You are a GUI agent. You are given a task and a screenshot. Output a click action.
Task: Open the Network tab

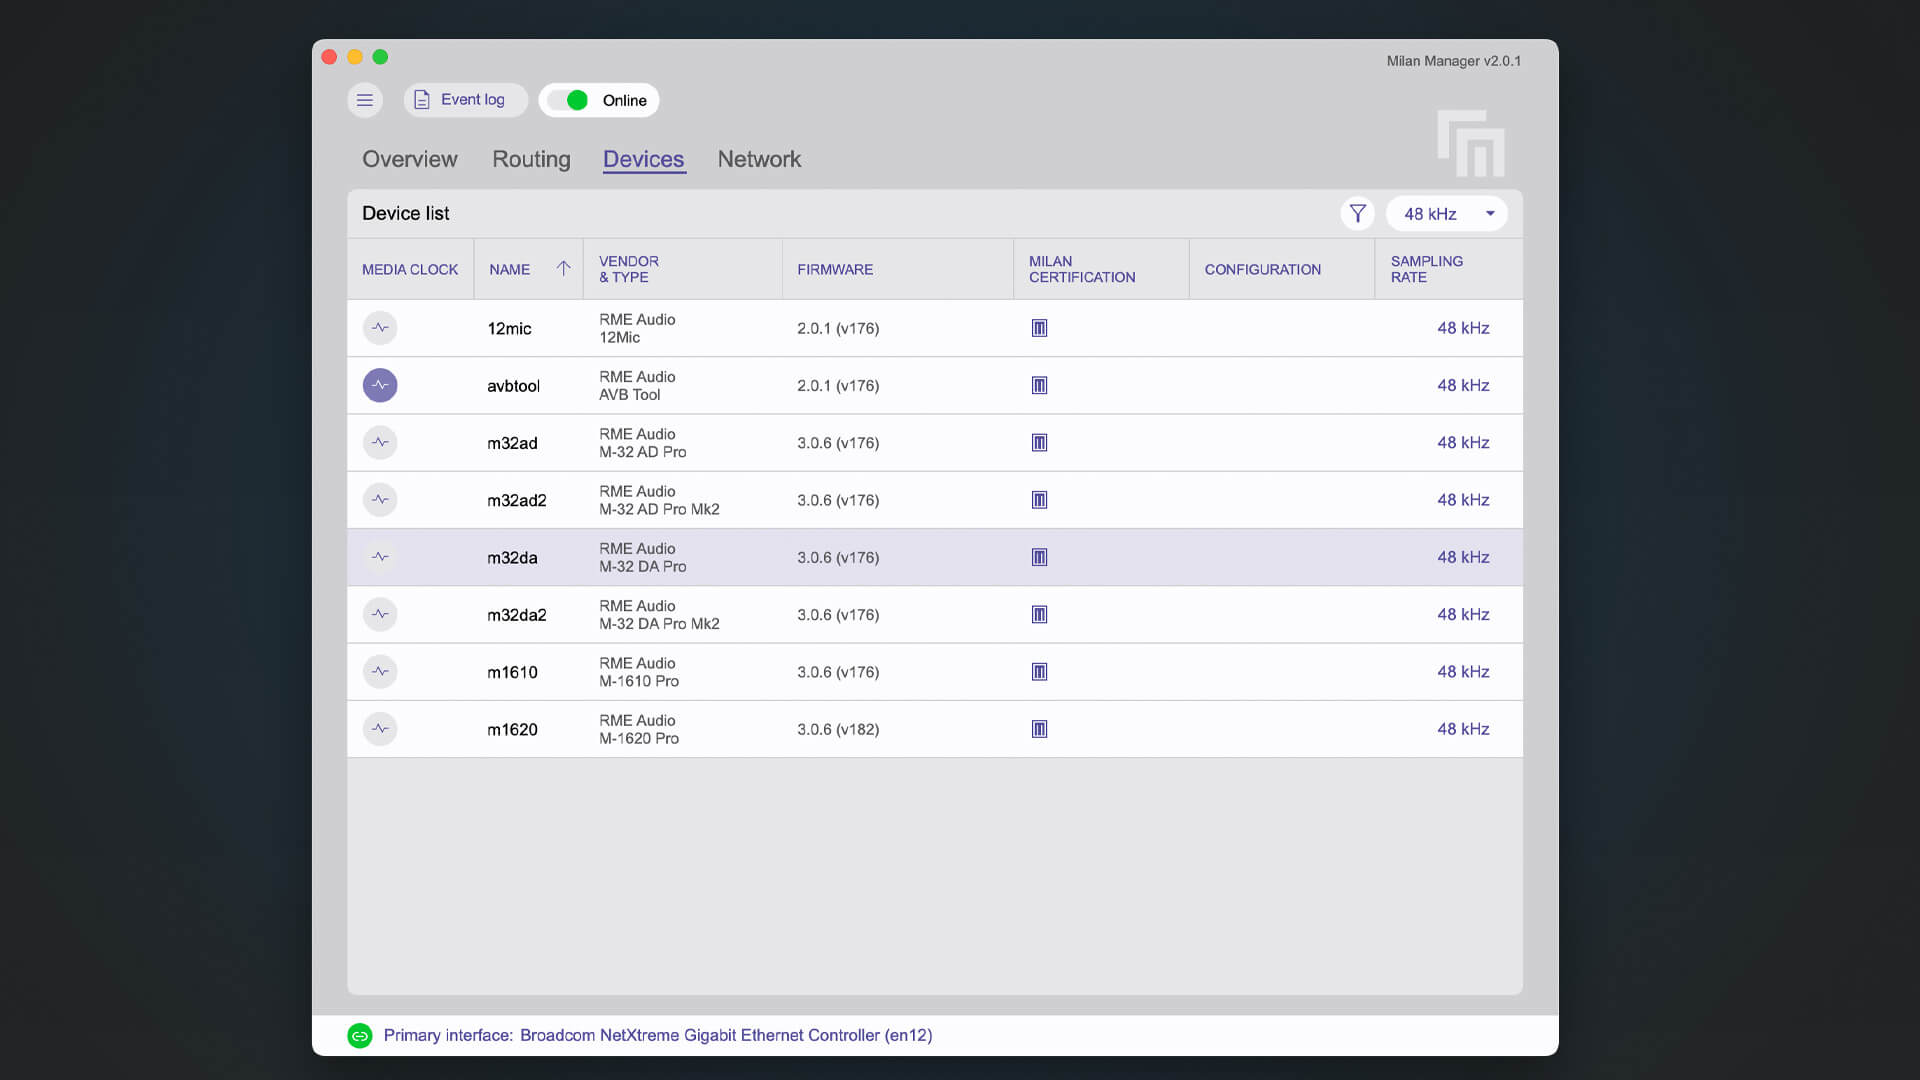click(759, 159)
